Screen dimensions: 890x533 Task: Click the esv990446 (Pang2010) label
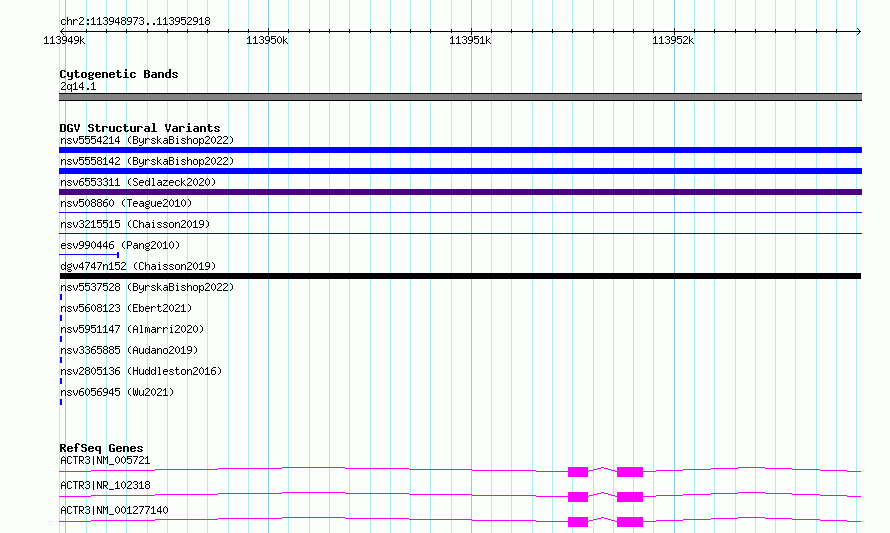click(x=120, y=245)
